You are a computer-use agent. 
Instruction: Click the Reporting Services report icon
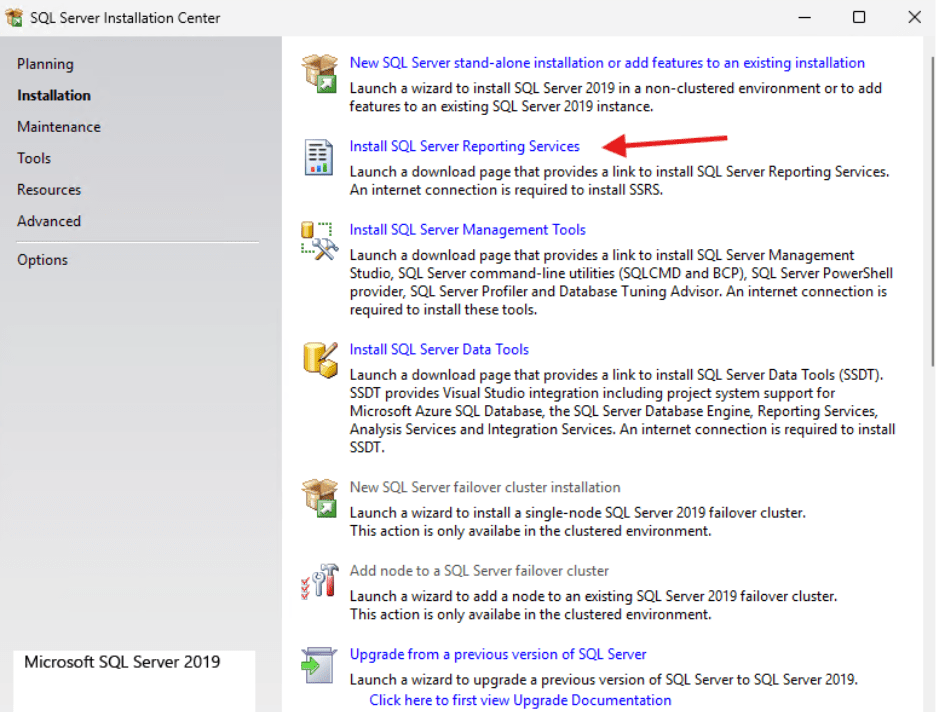[x=319, y=157]
